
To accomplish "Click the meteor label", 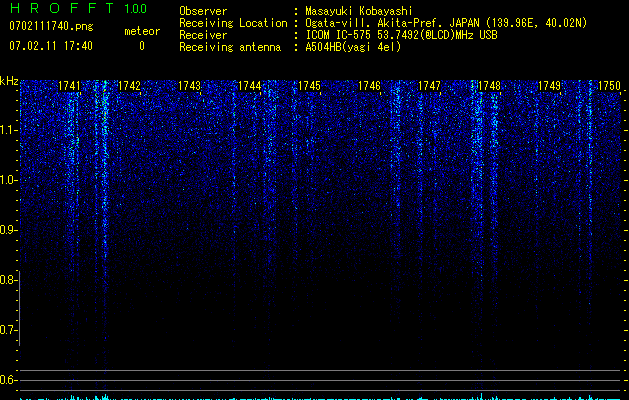I will pos(142,31).
